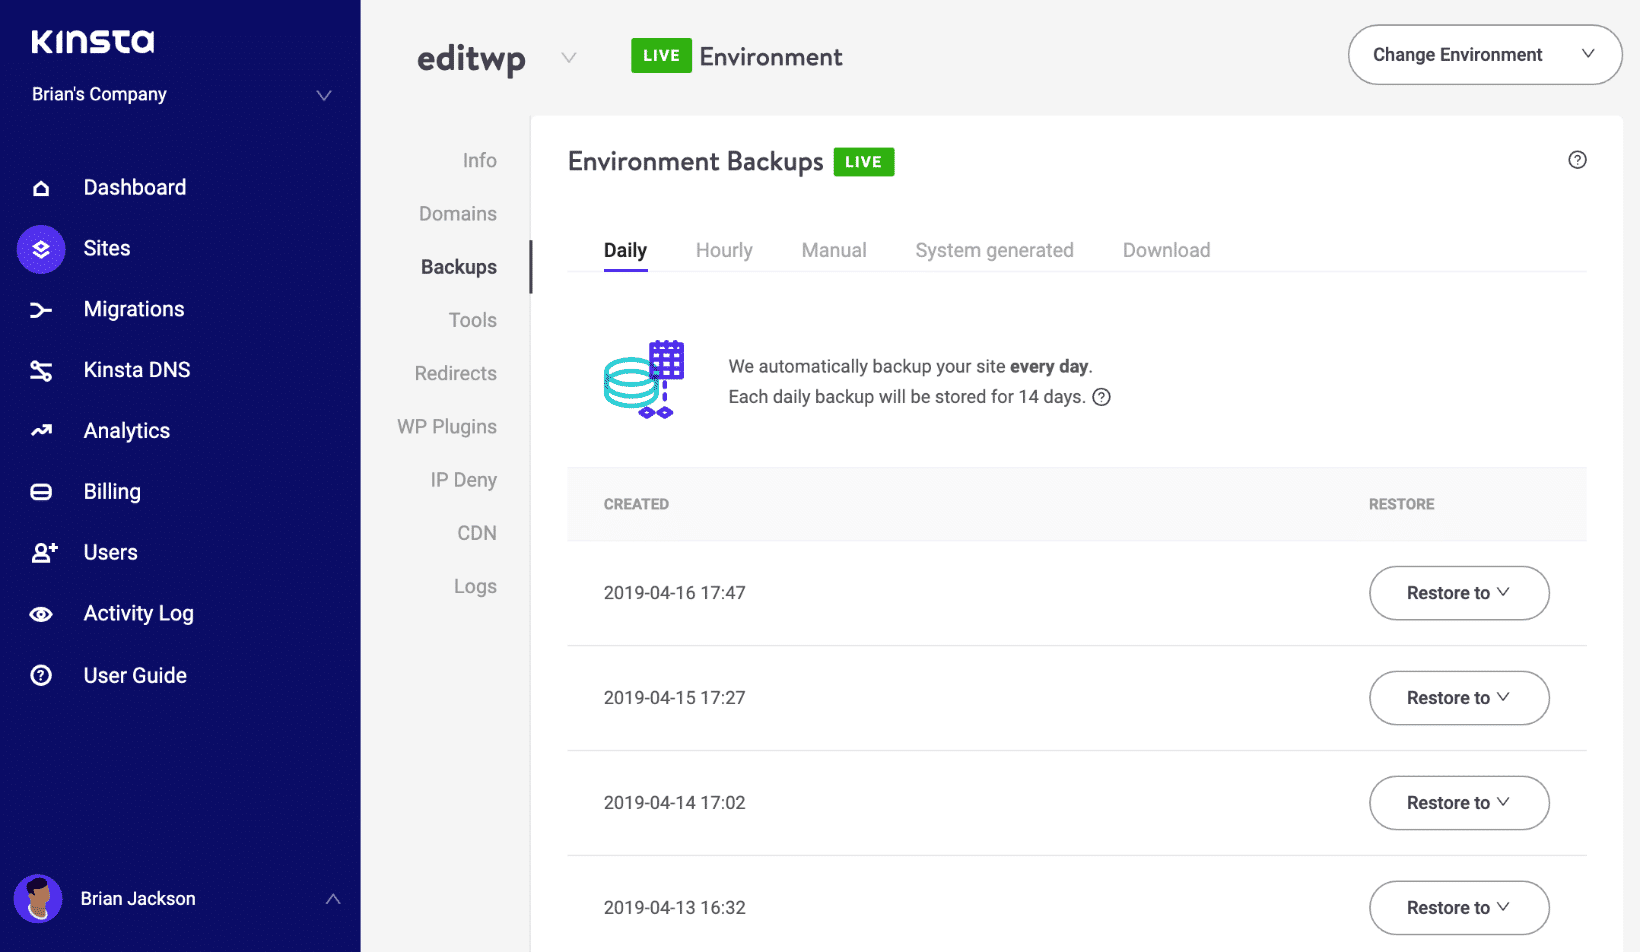Navigate to the Redirects page
The width and height of the screenshot is (1640, 952).
point(455,373)
